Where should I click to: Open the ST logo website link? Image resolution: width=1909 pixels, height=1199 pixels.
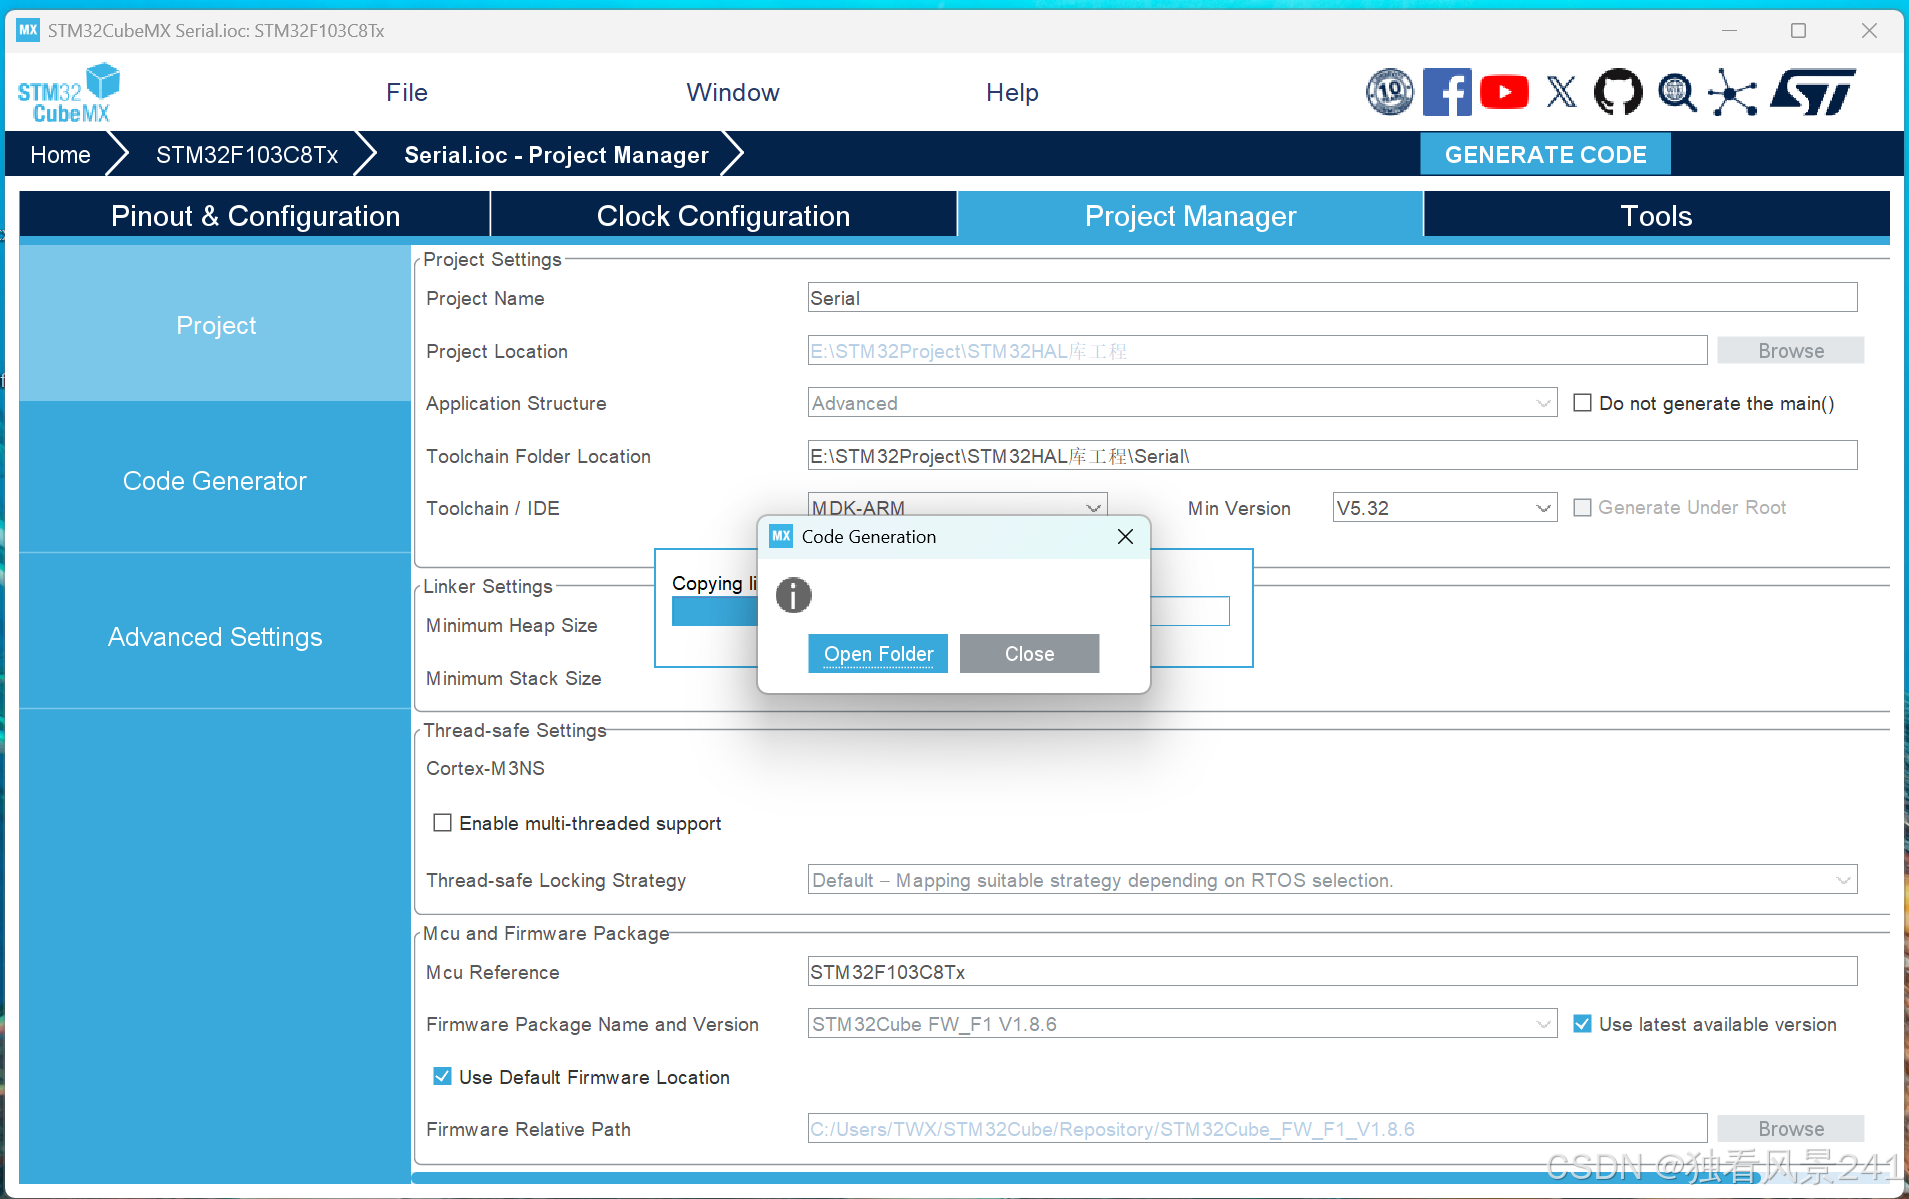(1813, 92)
